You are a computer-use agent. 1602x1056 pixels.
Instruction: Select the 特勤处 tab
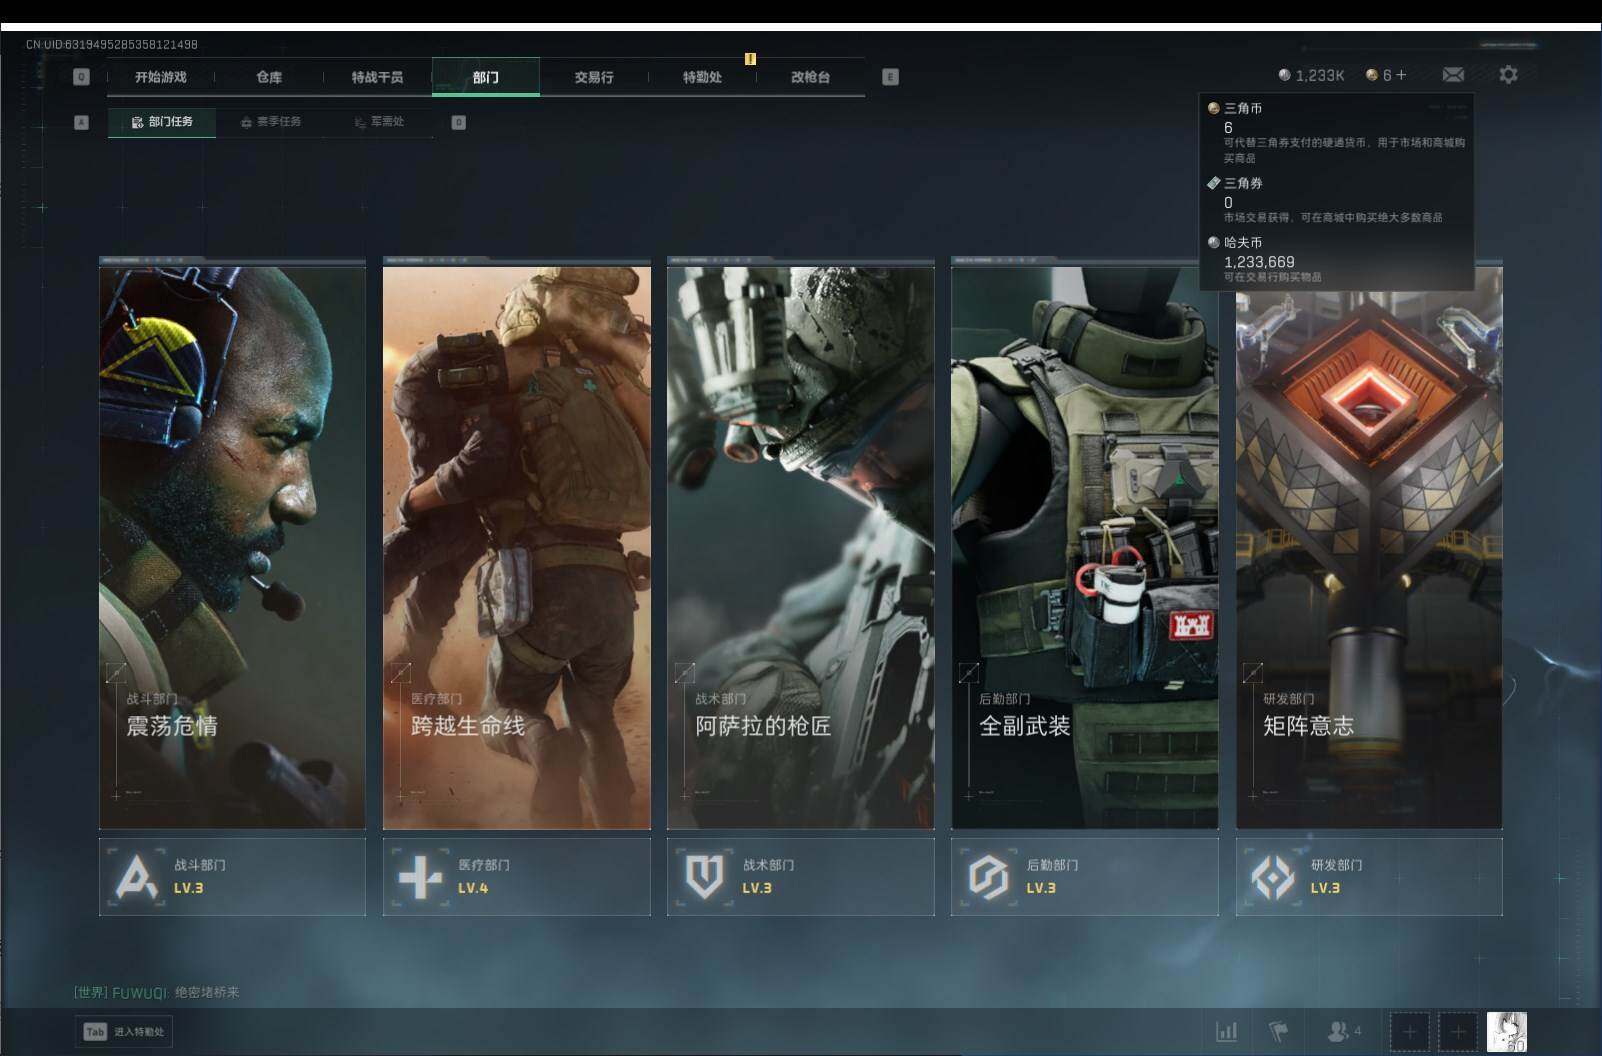click(702, 77)
